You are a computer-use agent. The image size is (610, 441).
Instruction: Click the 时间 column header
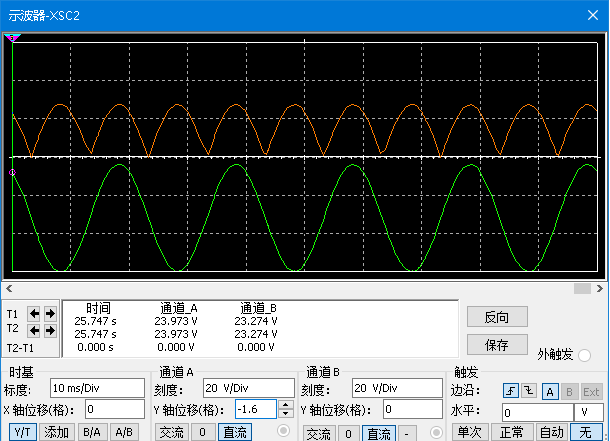[x=98, y=308]
